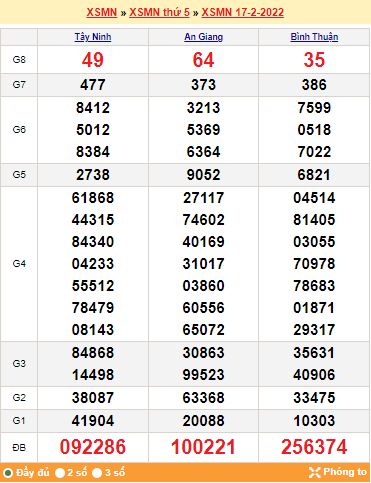
Task: Open the An Giang province link
Action: tap(203, 37)
